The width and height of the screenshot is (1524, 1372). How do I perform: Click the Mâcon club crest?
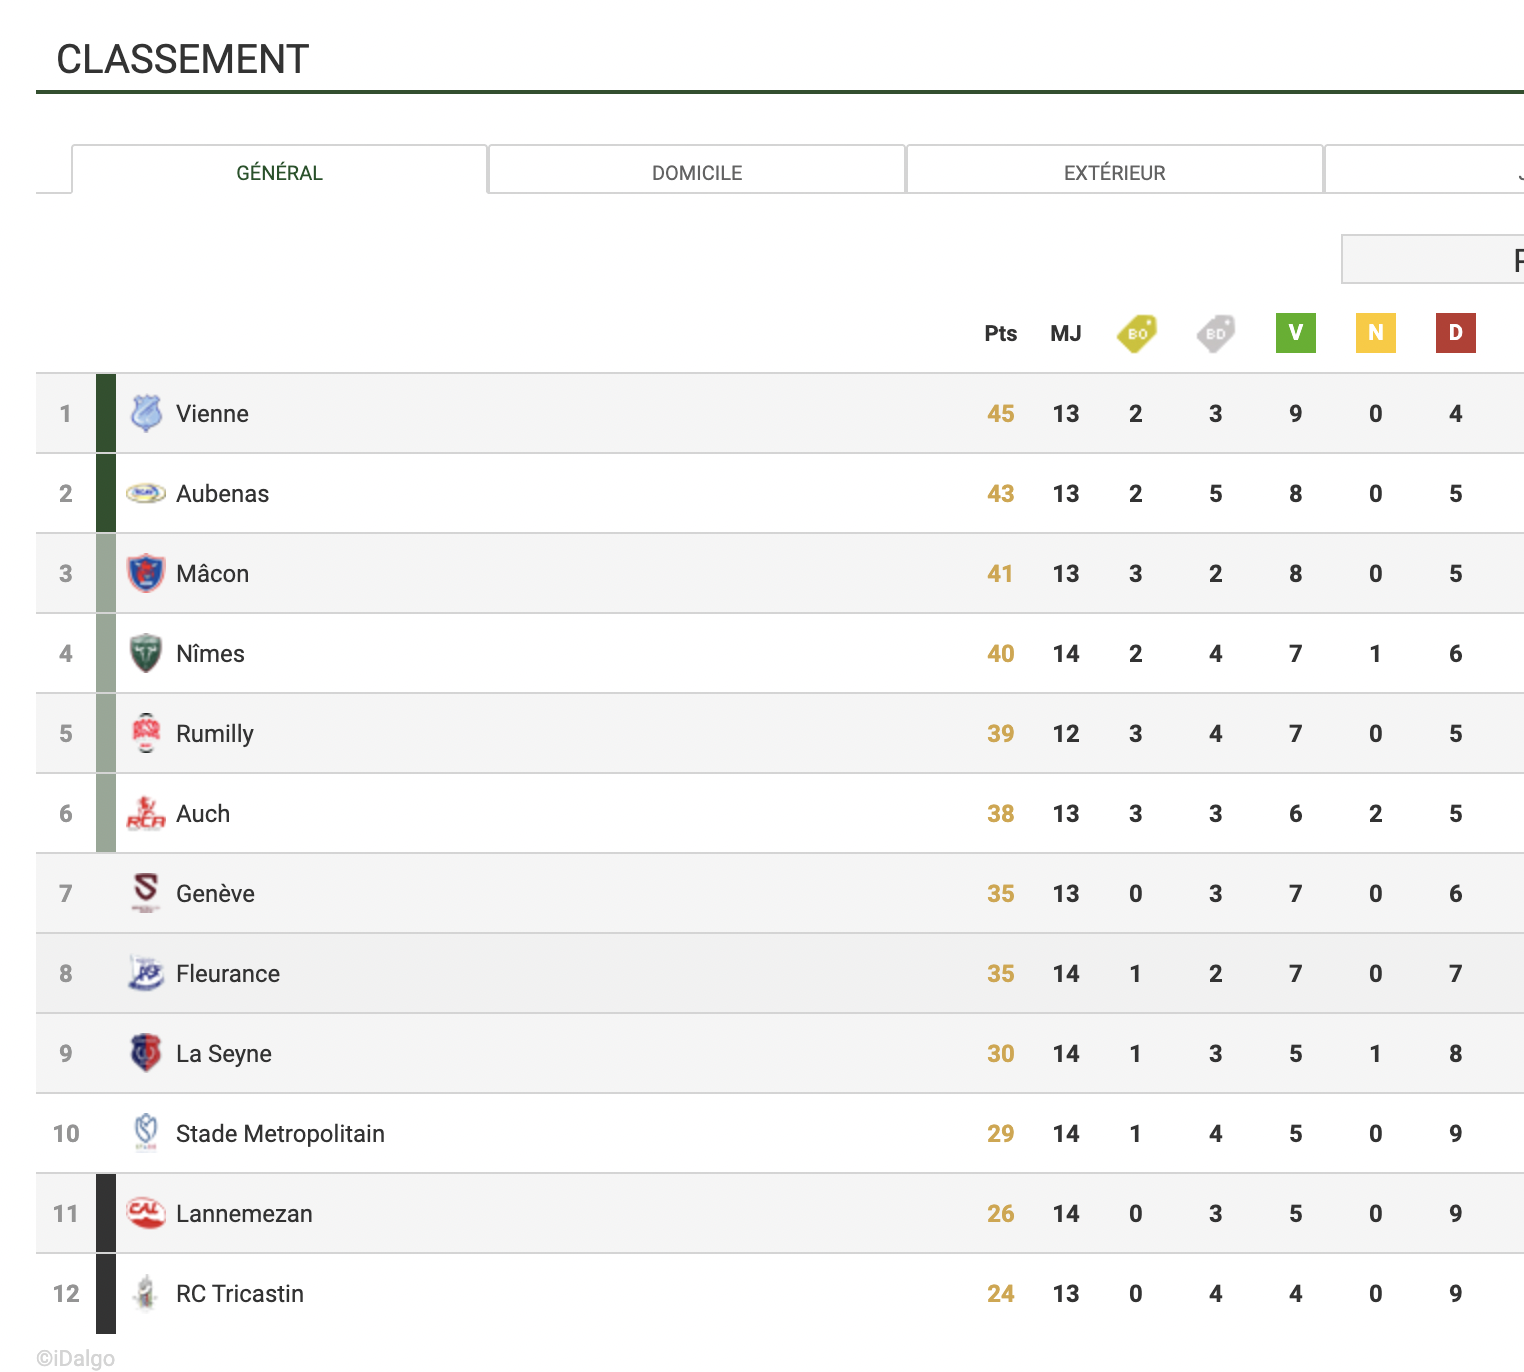146,573
